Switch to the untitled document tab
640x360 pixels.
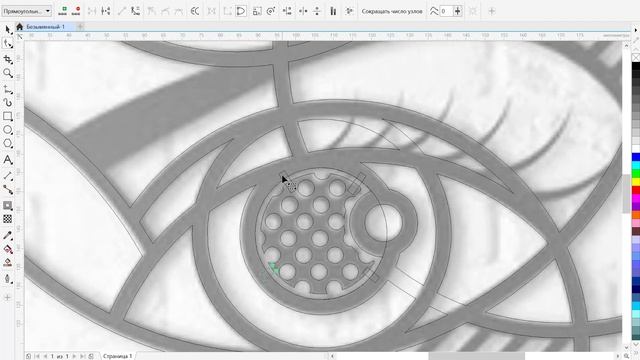click(x=45, y=27)
